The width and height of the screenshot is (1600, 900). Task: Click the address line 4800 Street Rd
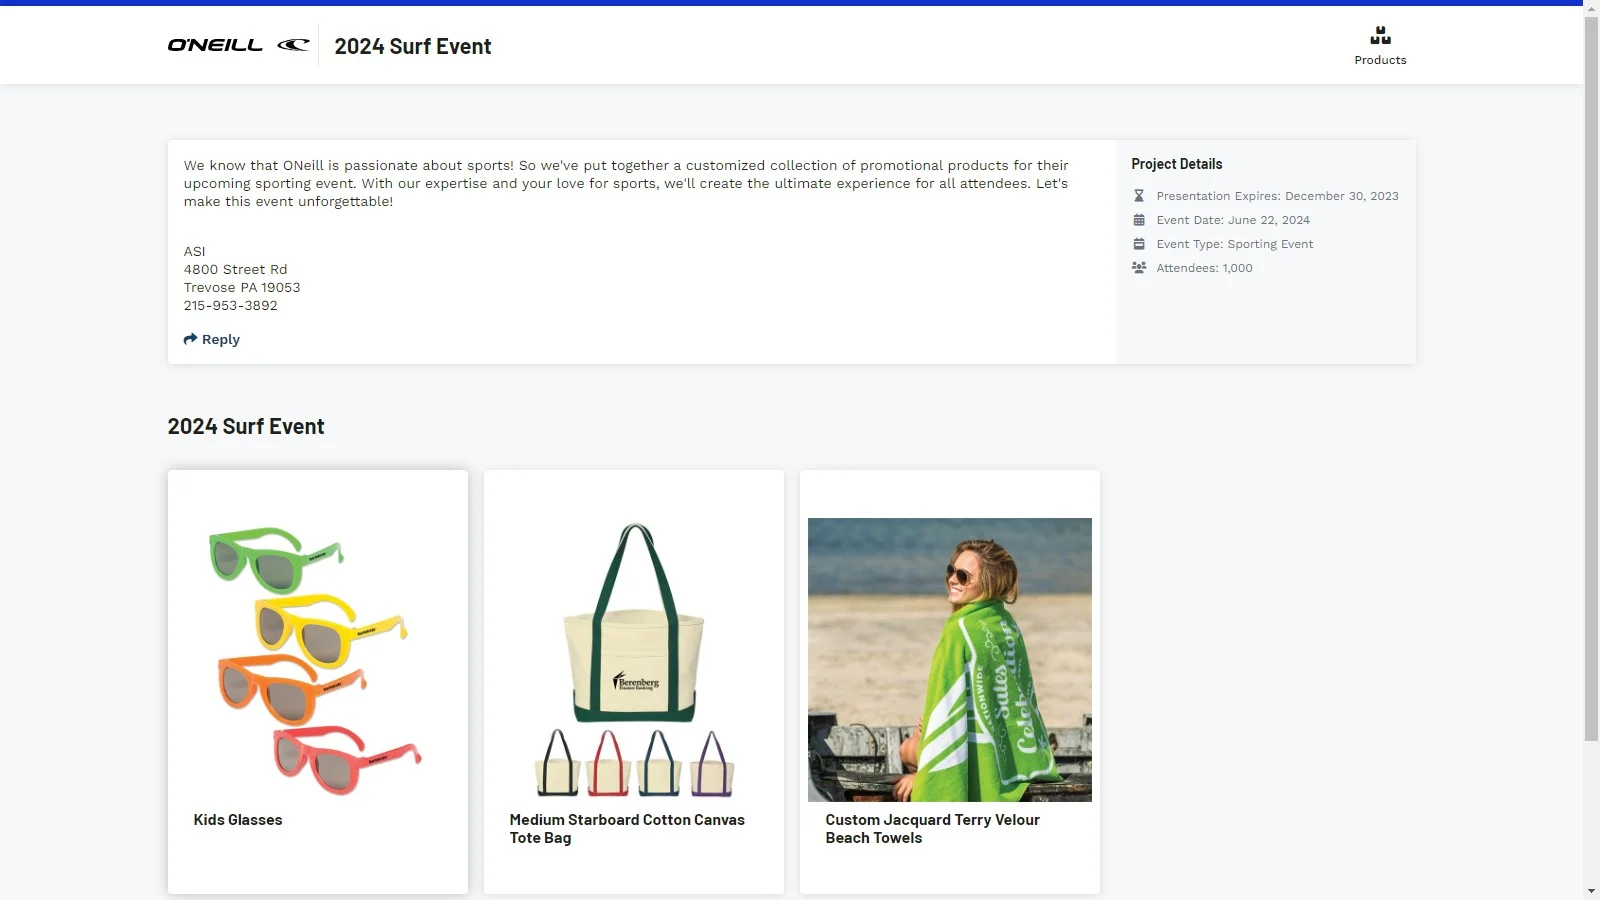235,270
